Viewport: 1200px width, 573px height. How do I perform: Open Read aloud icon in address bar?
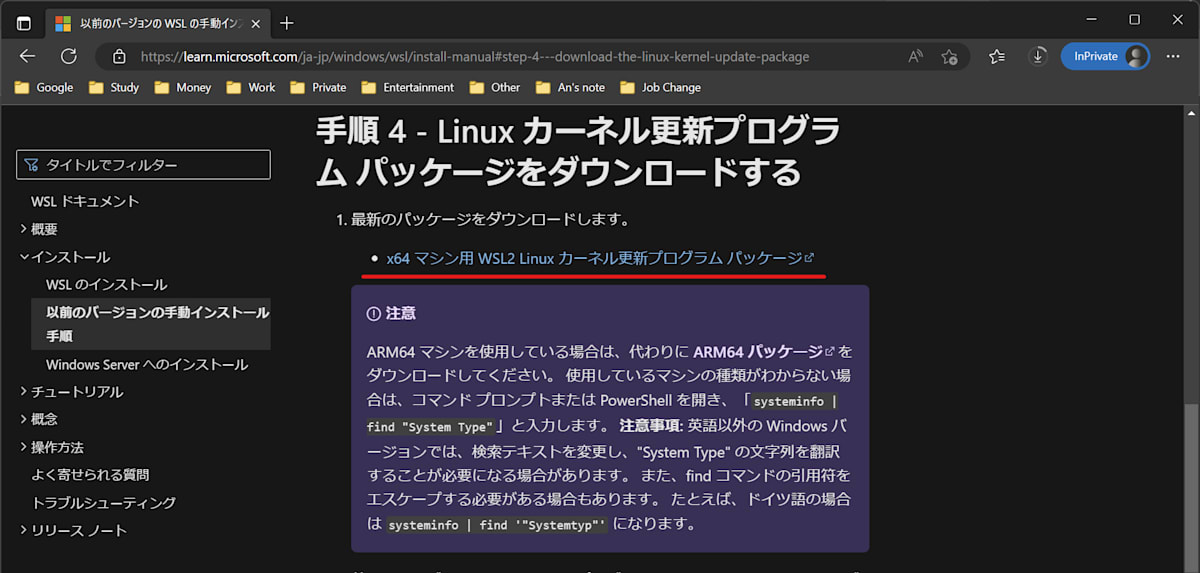[915, 57]
